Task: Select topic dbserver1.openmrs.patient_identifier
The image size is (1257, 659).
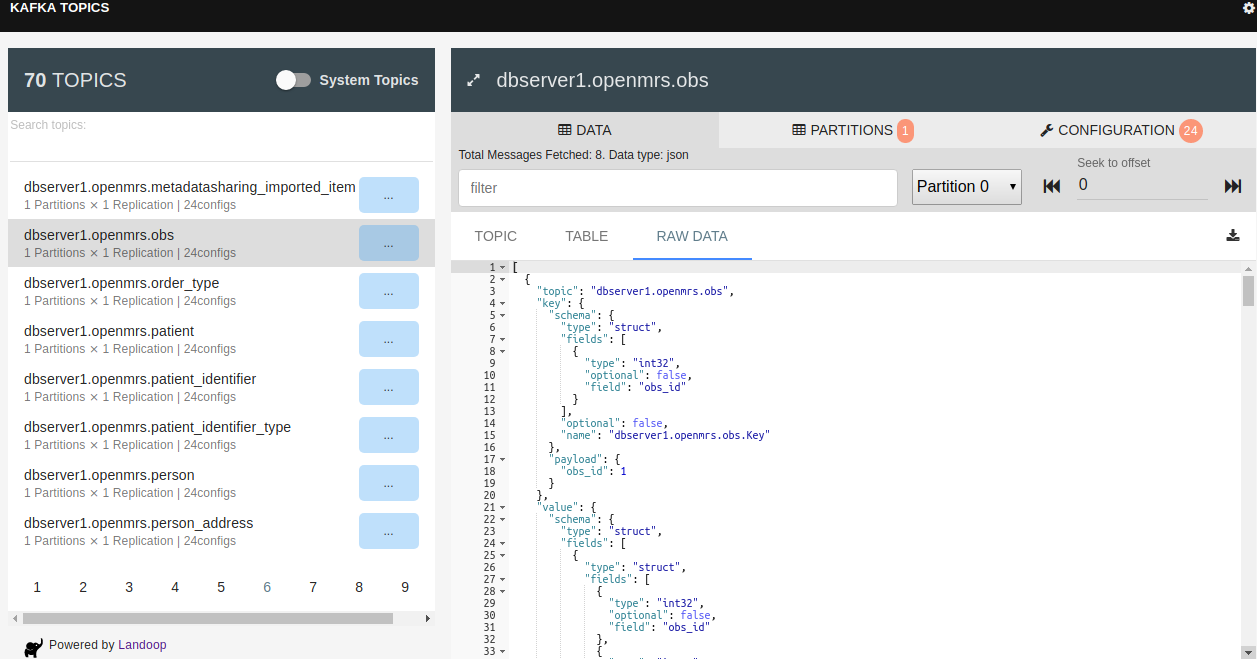Action: [140, 379]
